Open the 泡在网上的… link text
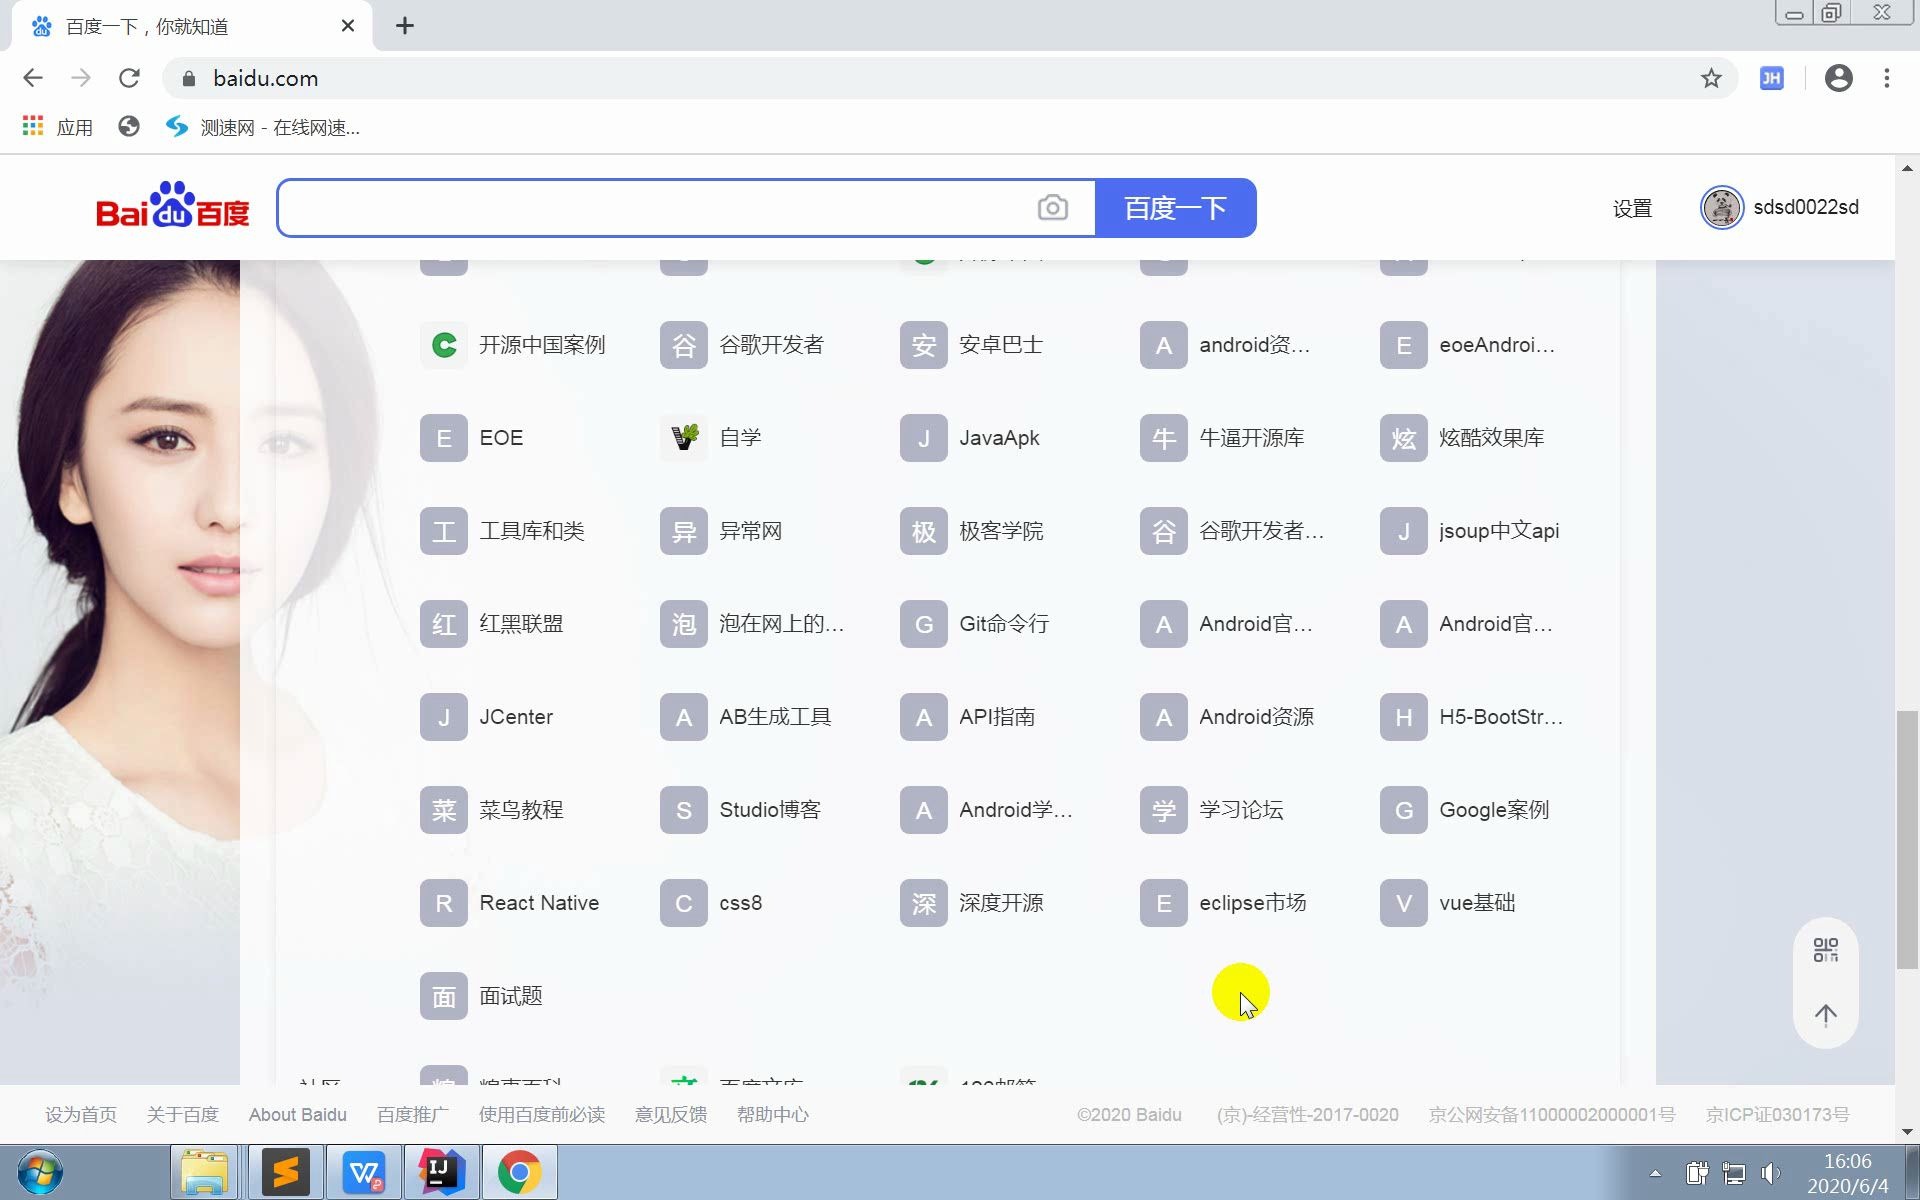 [782, 624]
